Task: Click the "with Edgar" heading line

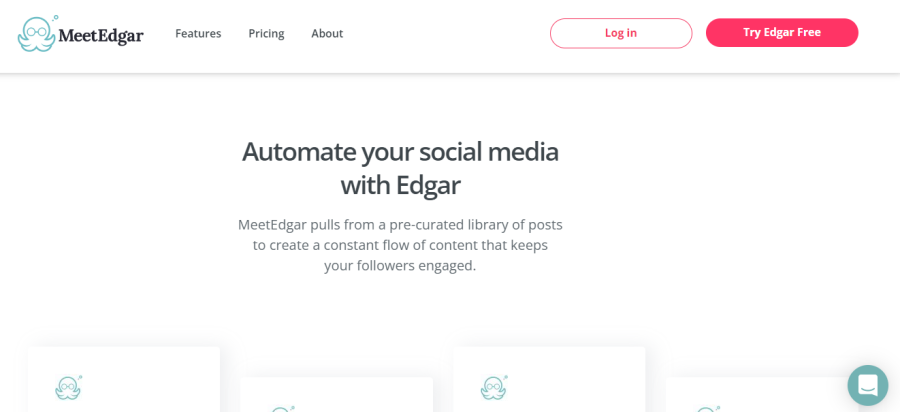Action: point(400,185)
